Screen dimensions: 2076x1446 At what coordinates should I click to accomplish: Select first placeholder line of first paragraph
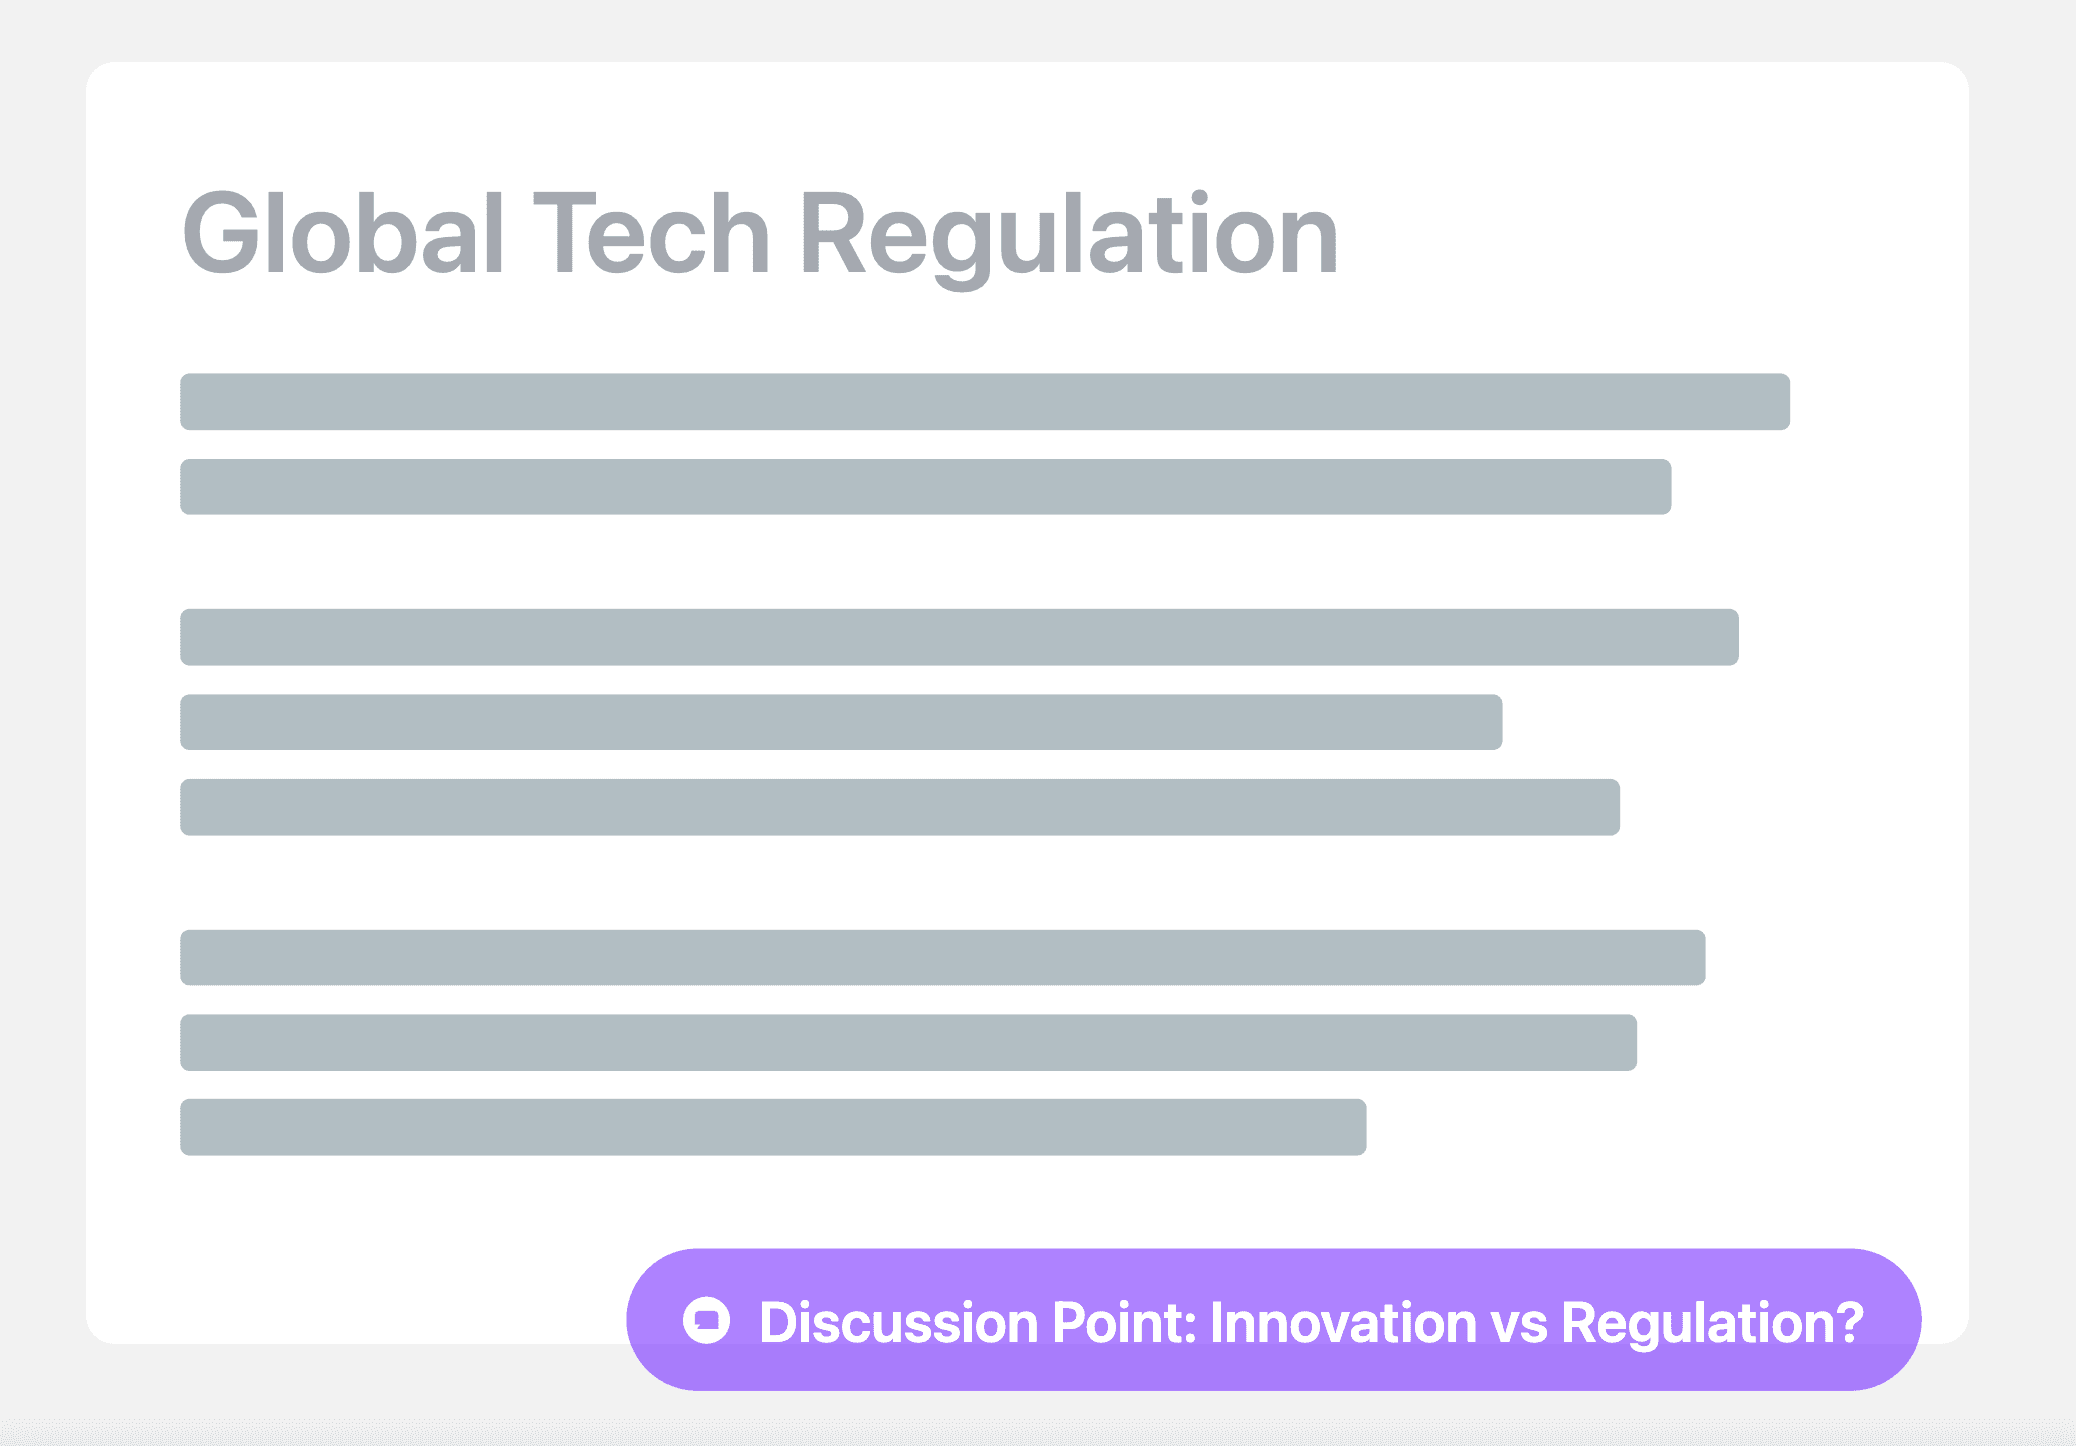(x=984, y=402)
